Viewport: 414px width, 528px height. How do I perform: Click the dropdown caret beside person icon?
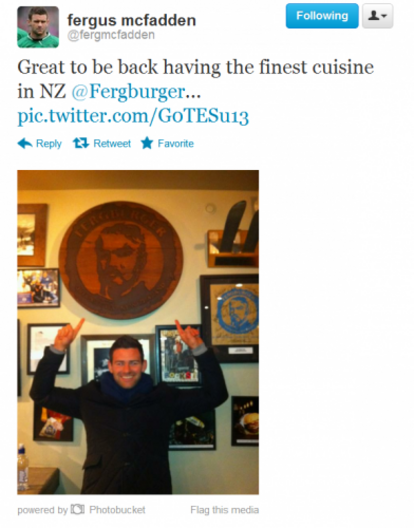384,16
